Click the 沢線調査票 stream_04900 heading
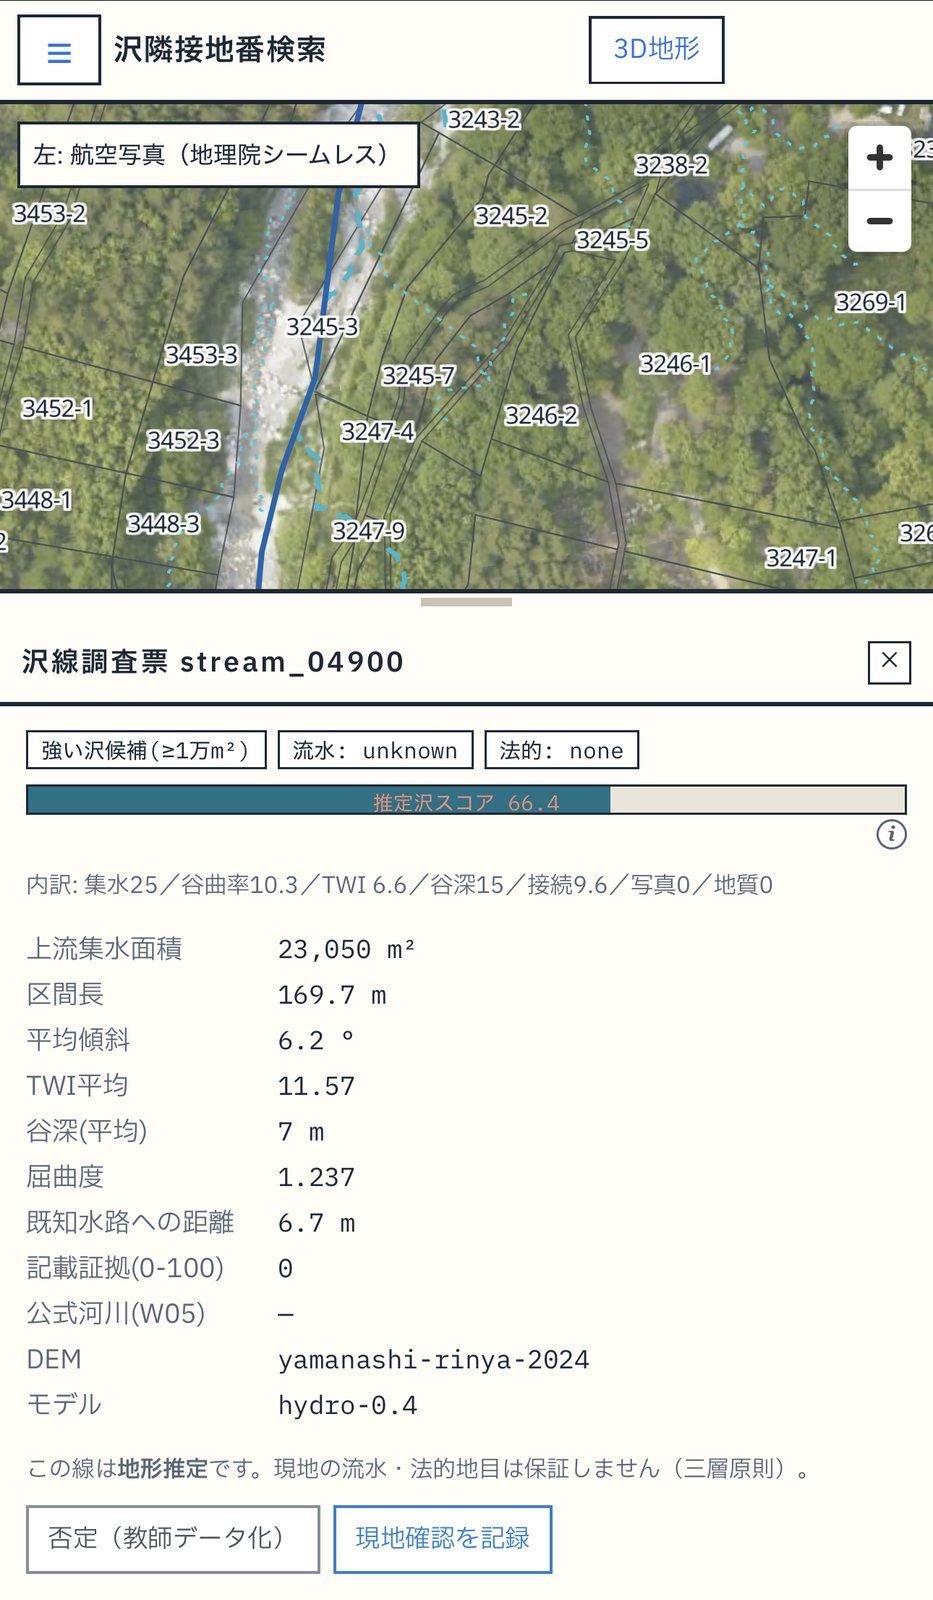 point(213,662)
